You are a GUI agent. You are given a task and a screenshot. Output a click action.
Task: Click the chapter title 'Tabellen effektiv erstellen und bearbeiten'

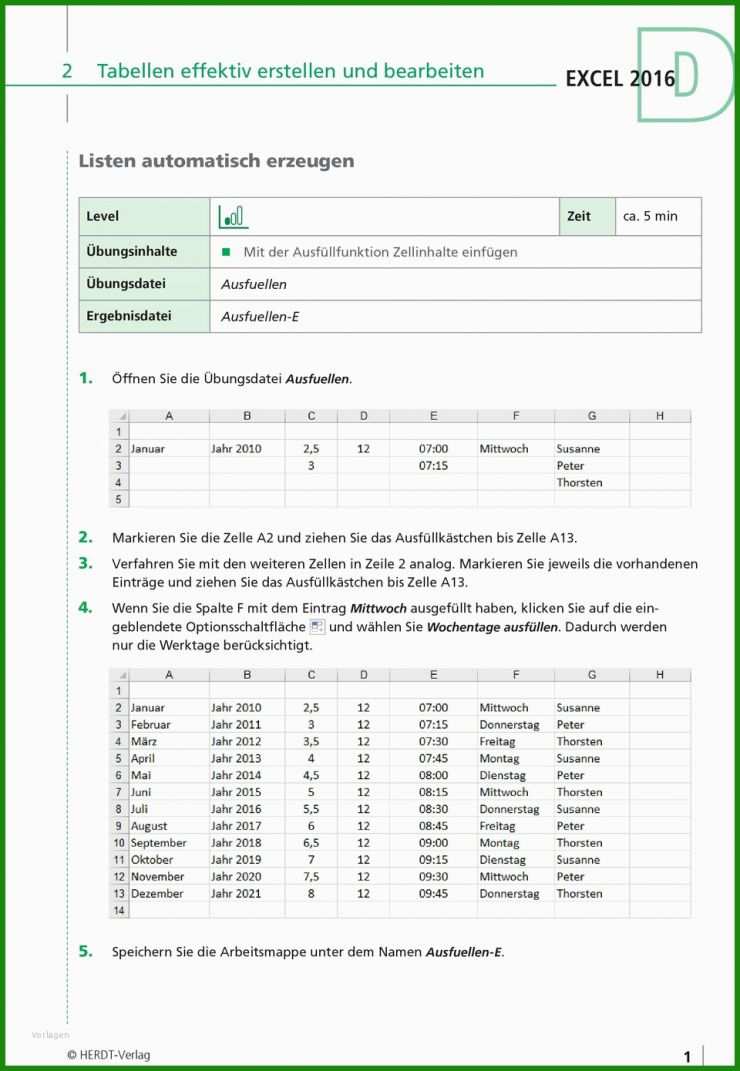(x=290, y=71)
